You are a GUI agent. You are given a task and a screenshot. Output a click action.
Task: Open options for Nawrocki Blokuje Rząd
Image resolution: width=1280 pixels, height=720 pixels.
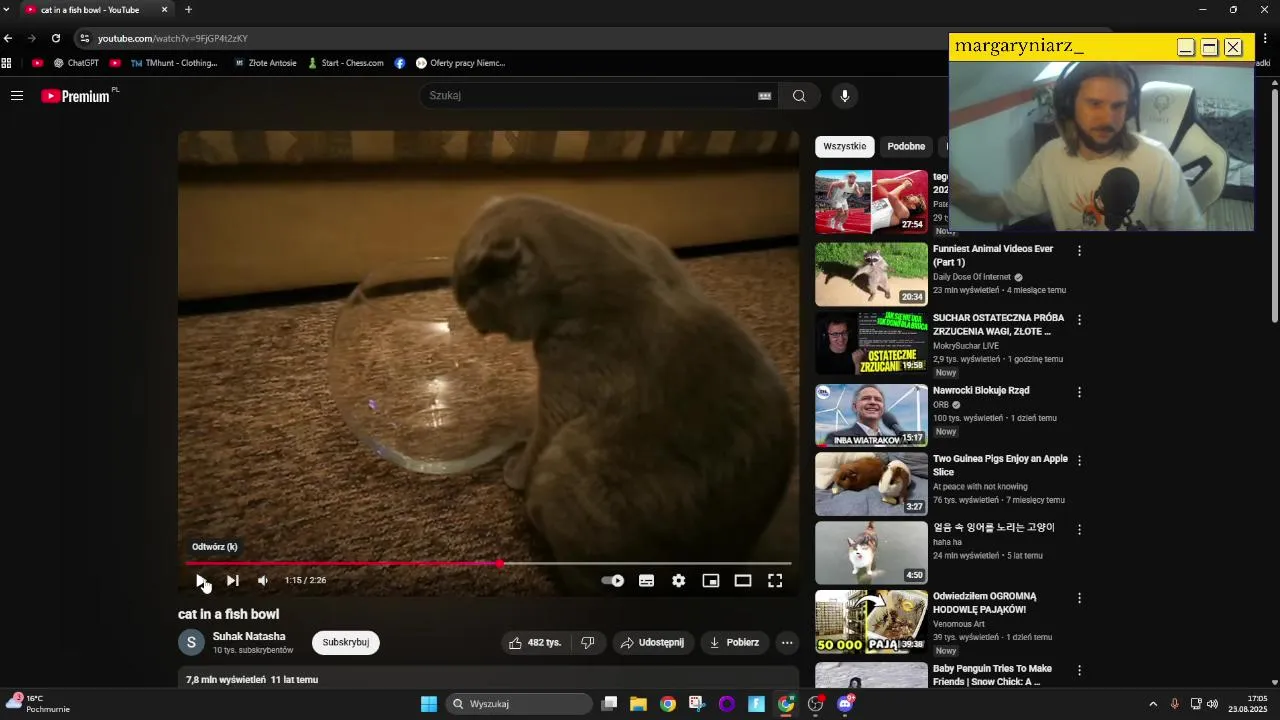pyautogui.click(x=1079, y=392)
